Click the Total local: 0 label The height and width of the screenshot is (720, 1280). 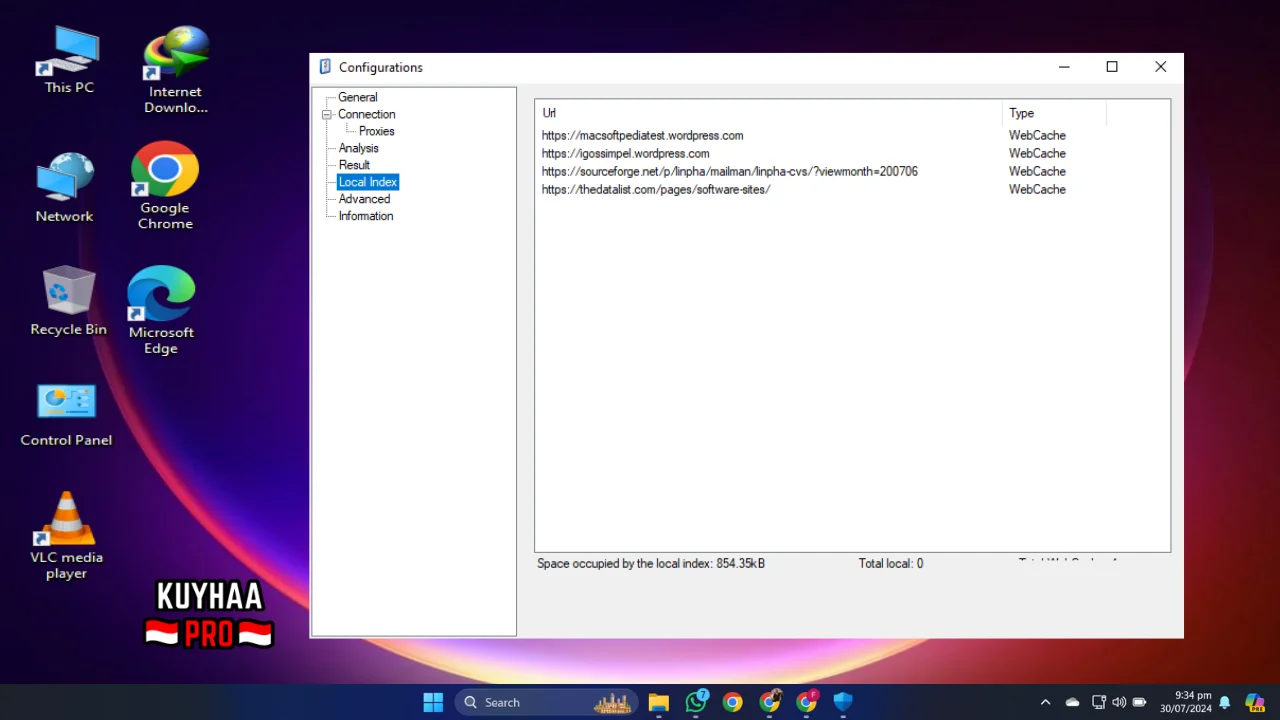tap(891, 564)
